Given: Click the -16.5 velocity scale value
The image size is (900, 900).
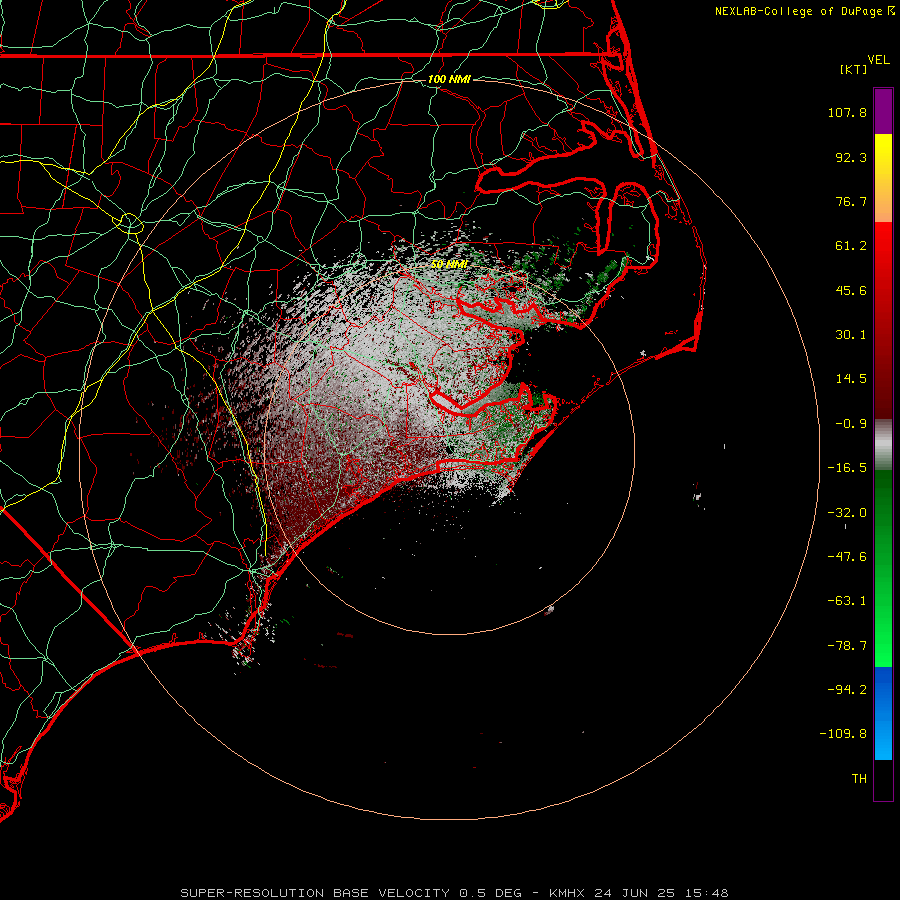Looking at the screenshot, I should pyautogui.click(x=847, y=468).
